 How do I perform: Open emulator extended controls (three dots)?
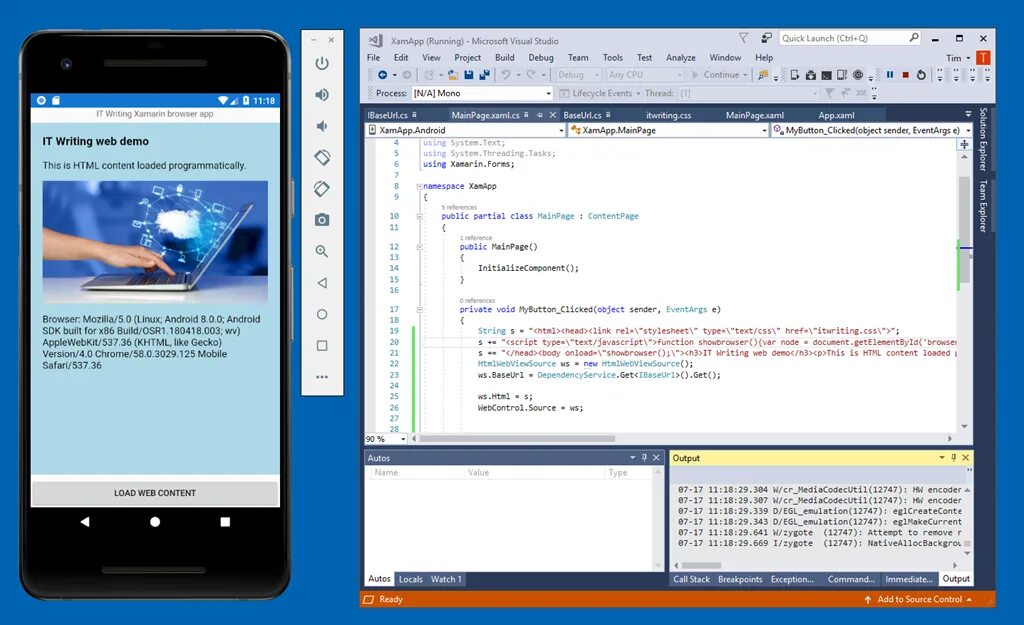[x=322, y=377]
